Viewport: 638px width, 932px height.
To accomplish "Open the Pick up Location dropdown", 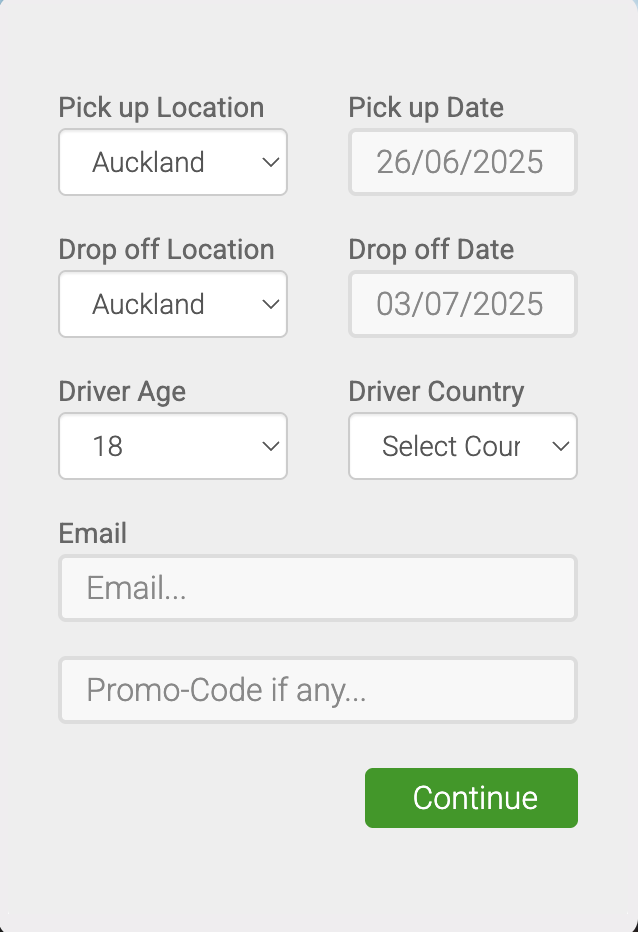I will pos(172,162).
